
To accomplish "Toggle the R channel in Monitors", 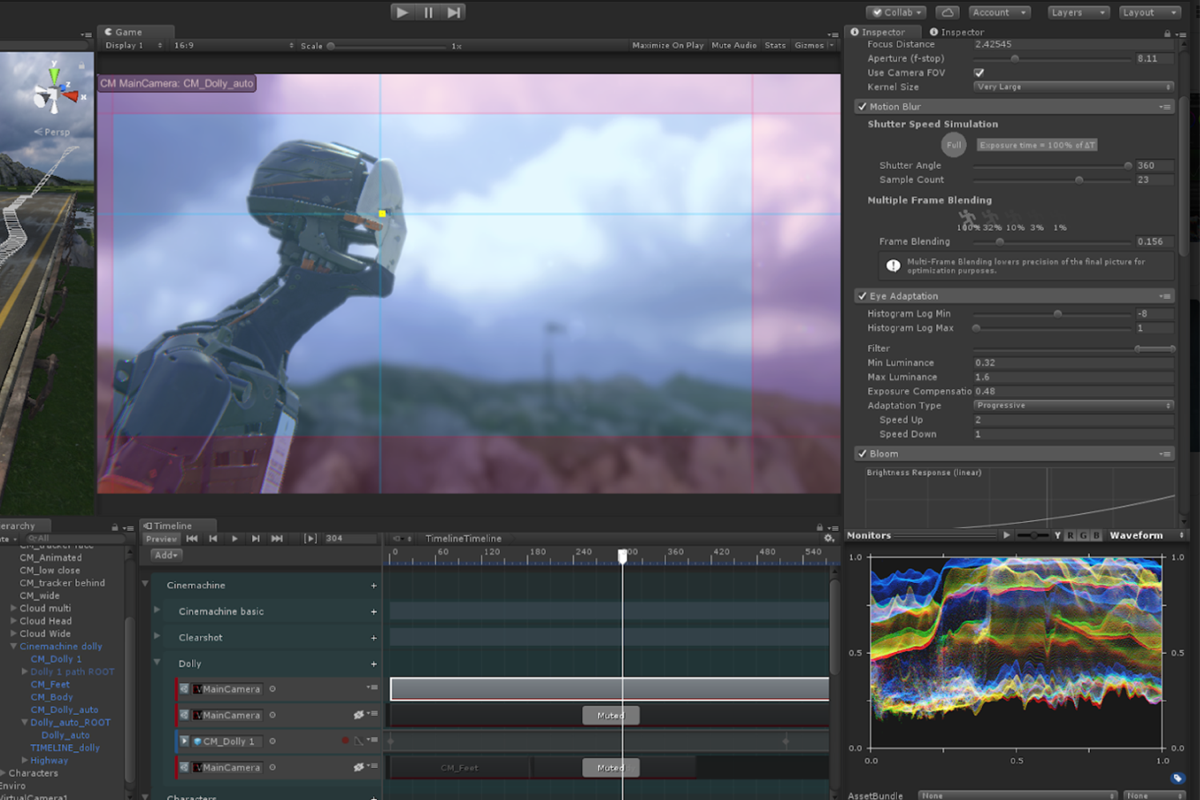I will 1070,536.
